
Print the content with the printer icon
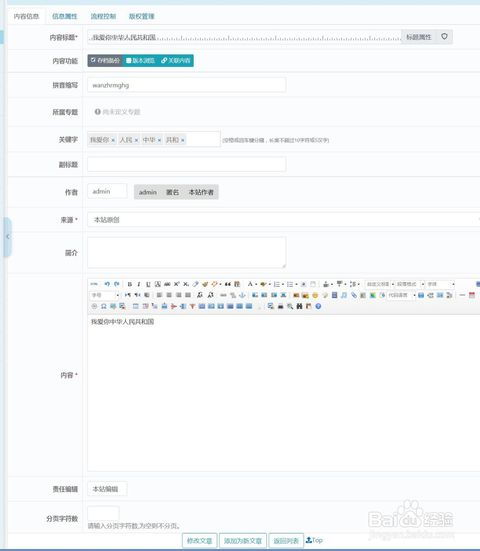click(280, 306)
